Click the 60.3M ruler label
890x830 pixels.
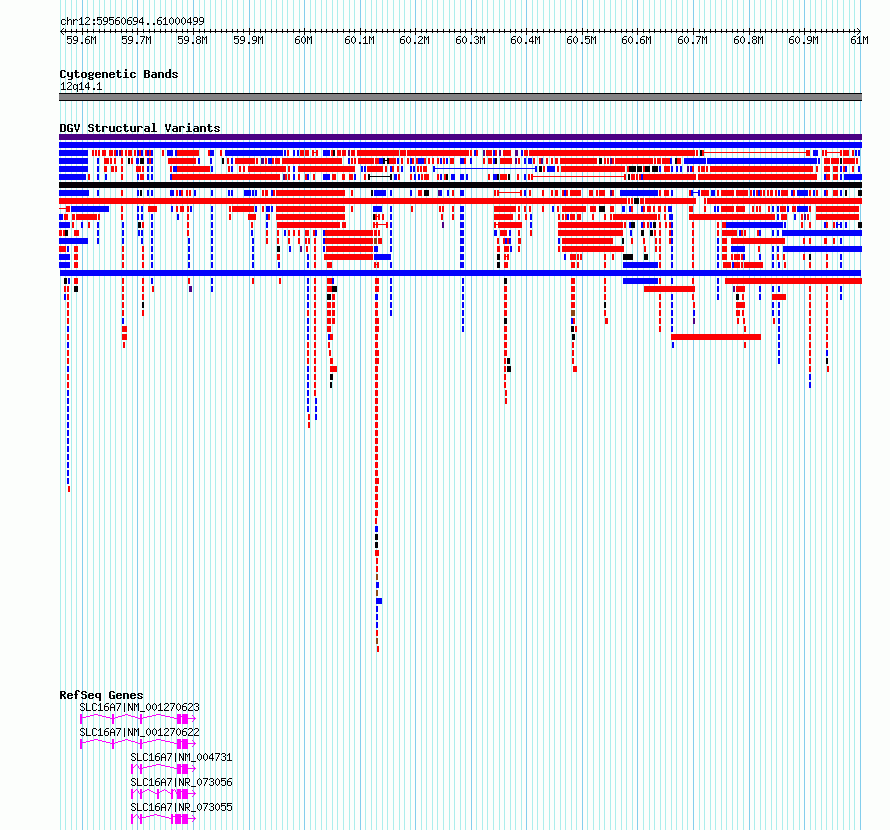click(x=471, y=40)
